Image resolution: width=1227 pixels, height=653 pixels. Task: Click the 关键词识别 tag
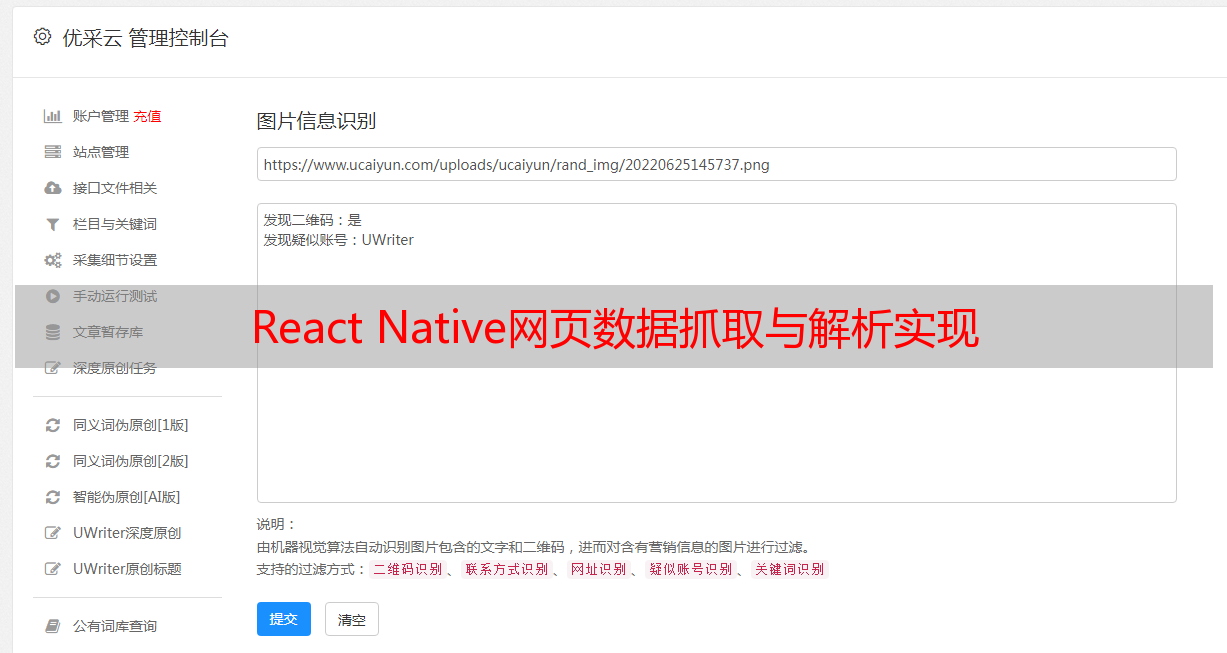789,569
